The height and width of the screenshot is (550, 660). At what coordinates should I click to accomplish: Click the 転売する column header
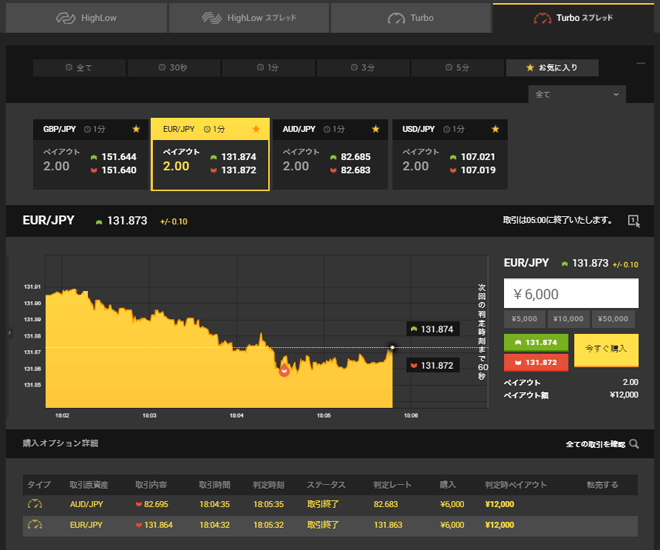point(603,485)
